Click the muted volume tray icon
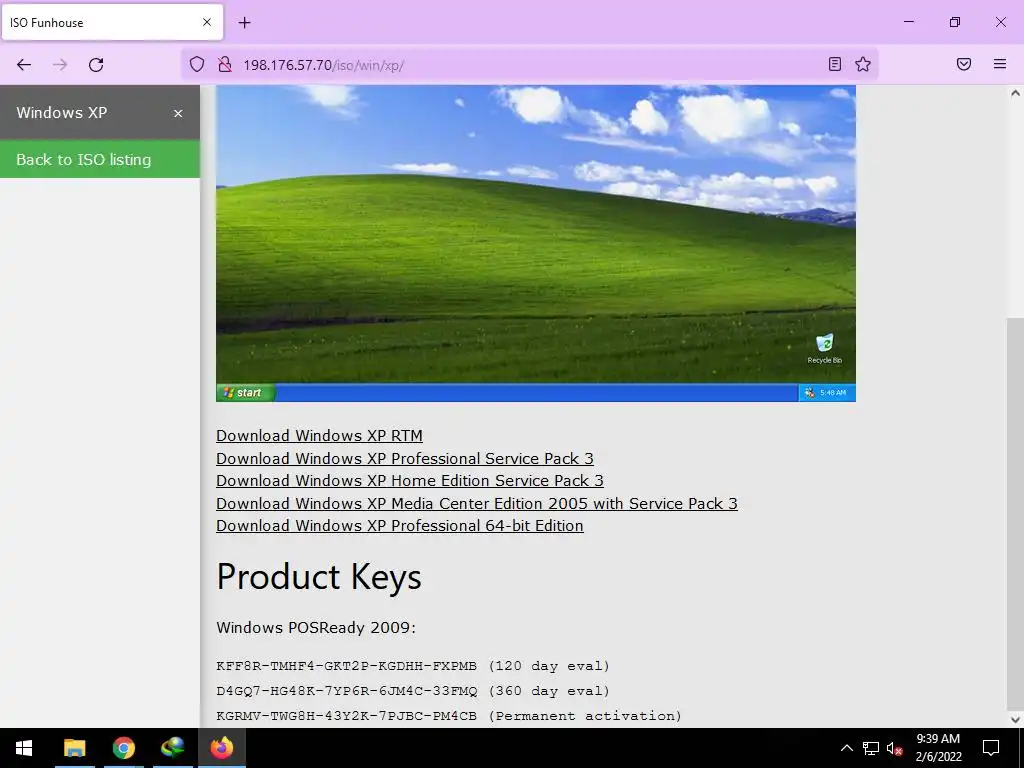Viewport: 1024px width, 768px height. point(894,748)
